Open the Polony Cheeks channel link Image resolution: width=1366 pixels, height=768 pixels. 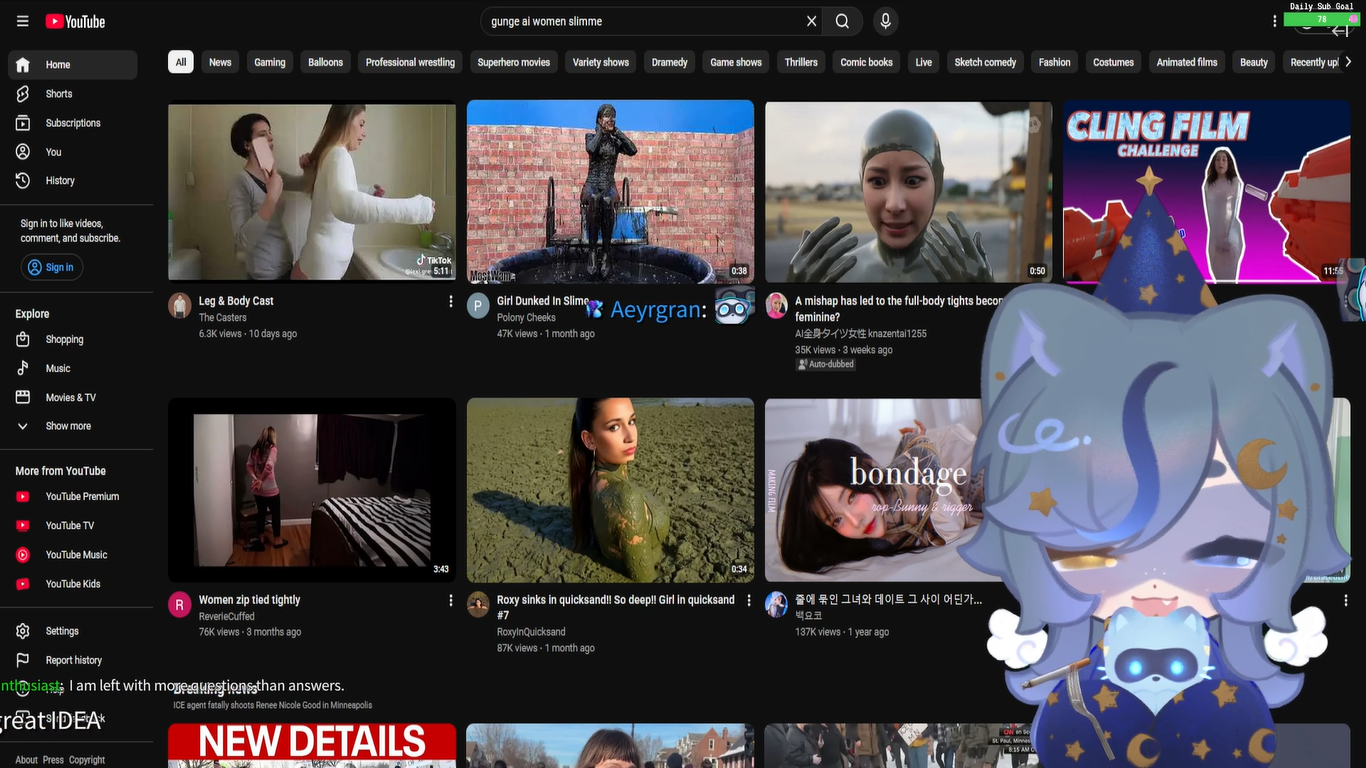coord(526,318)
